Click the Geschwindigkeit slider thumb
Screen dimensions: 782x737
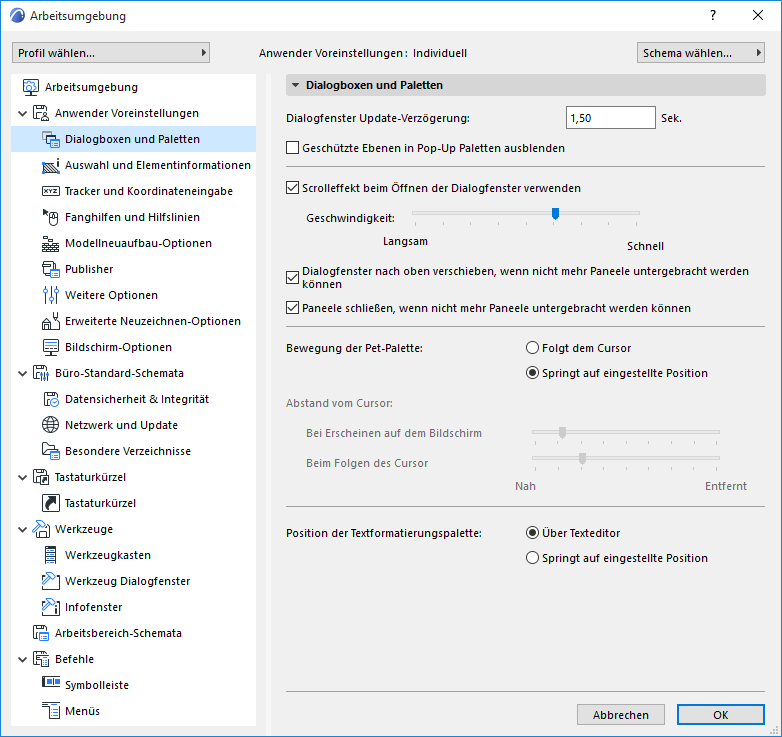coord(555,213)
